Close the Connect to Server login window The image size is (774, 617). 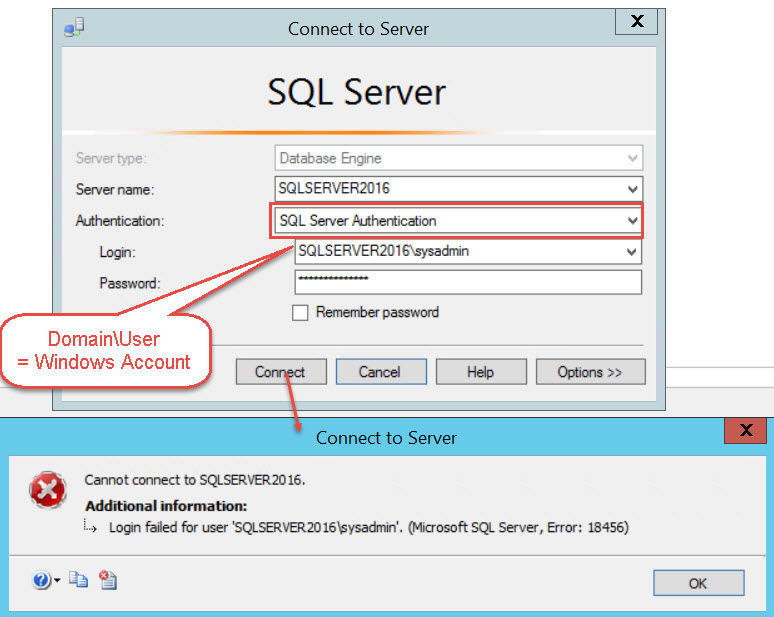point(637,21)
